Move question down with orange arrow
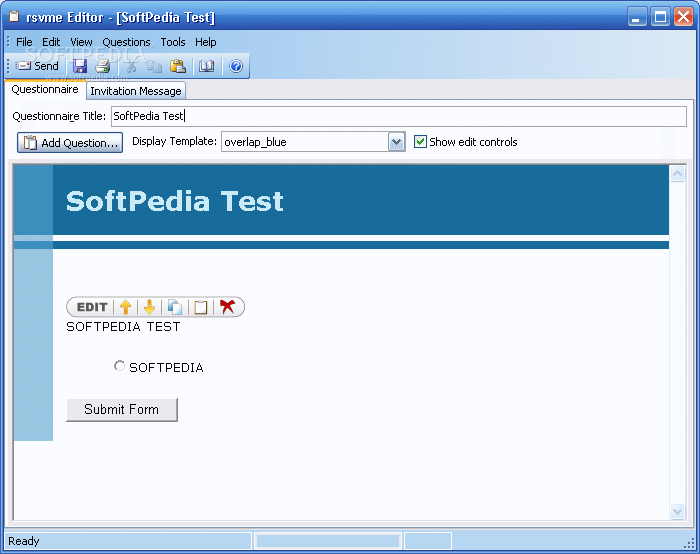 pos(150,307)
